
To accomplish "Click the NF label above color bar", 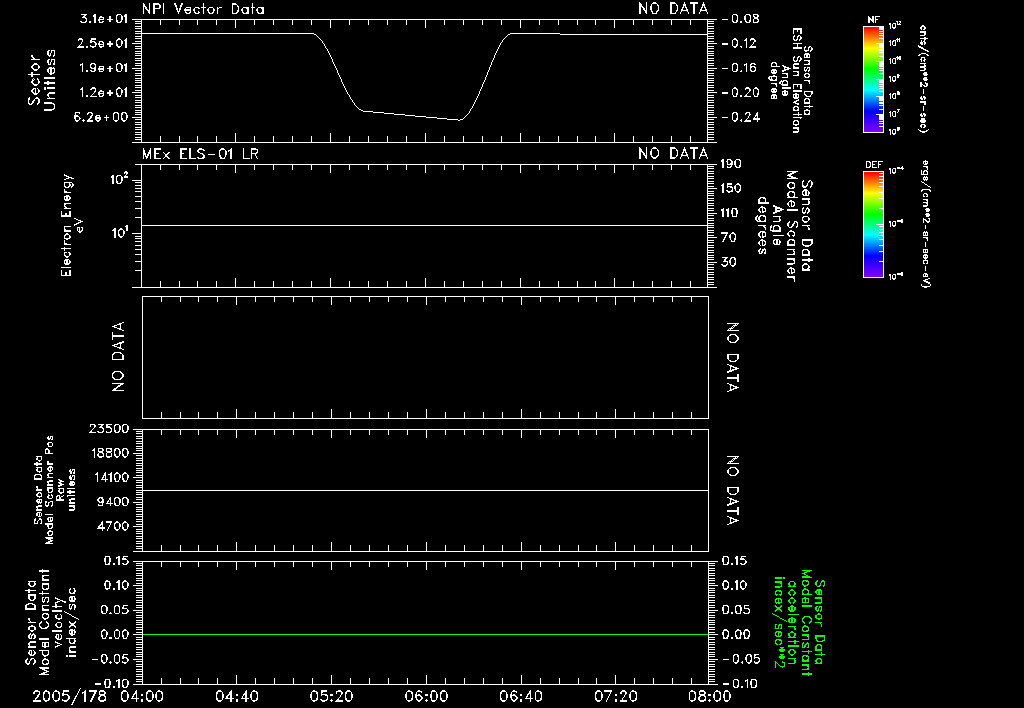I will point(874,20).
